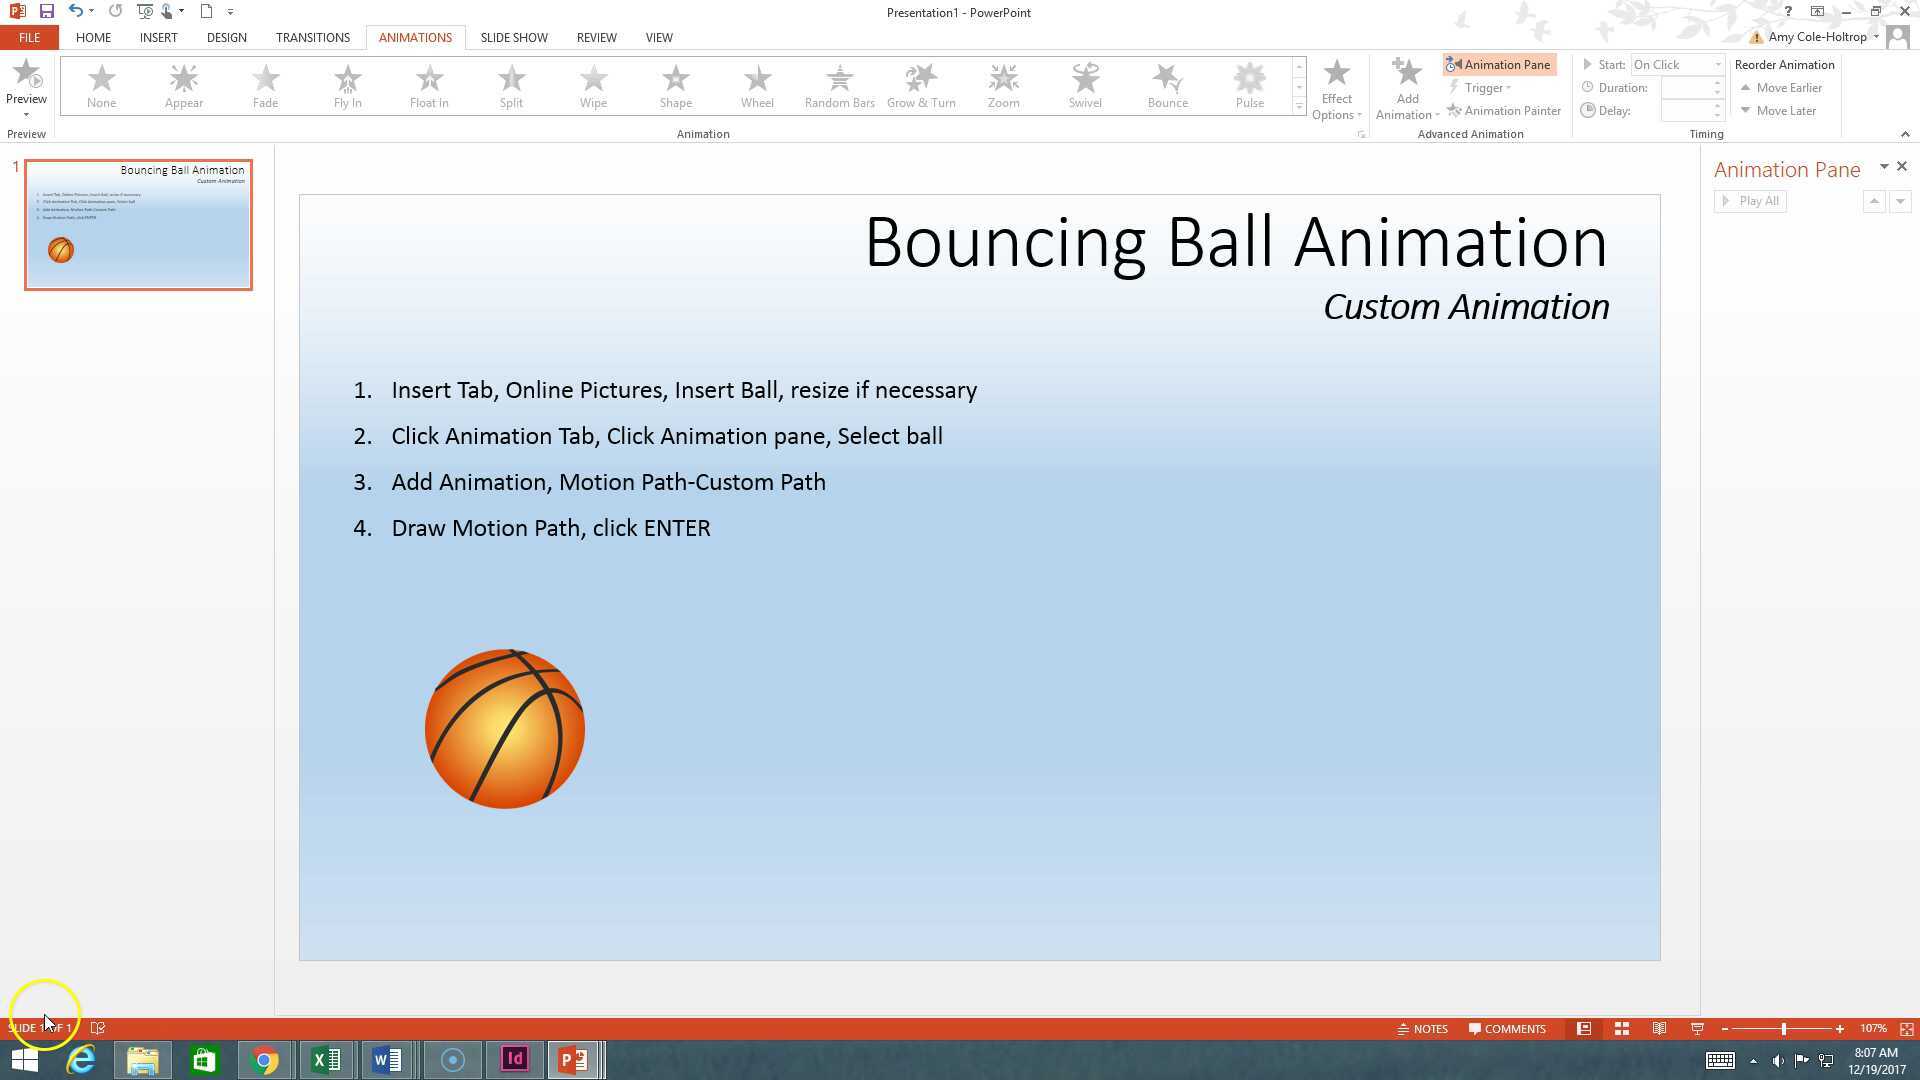Select the Swivel animation effect
Viewport: 1920px width, 1080px height.
point(1085,85)
